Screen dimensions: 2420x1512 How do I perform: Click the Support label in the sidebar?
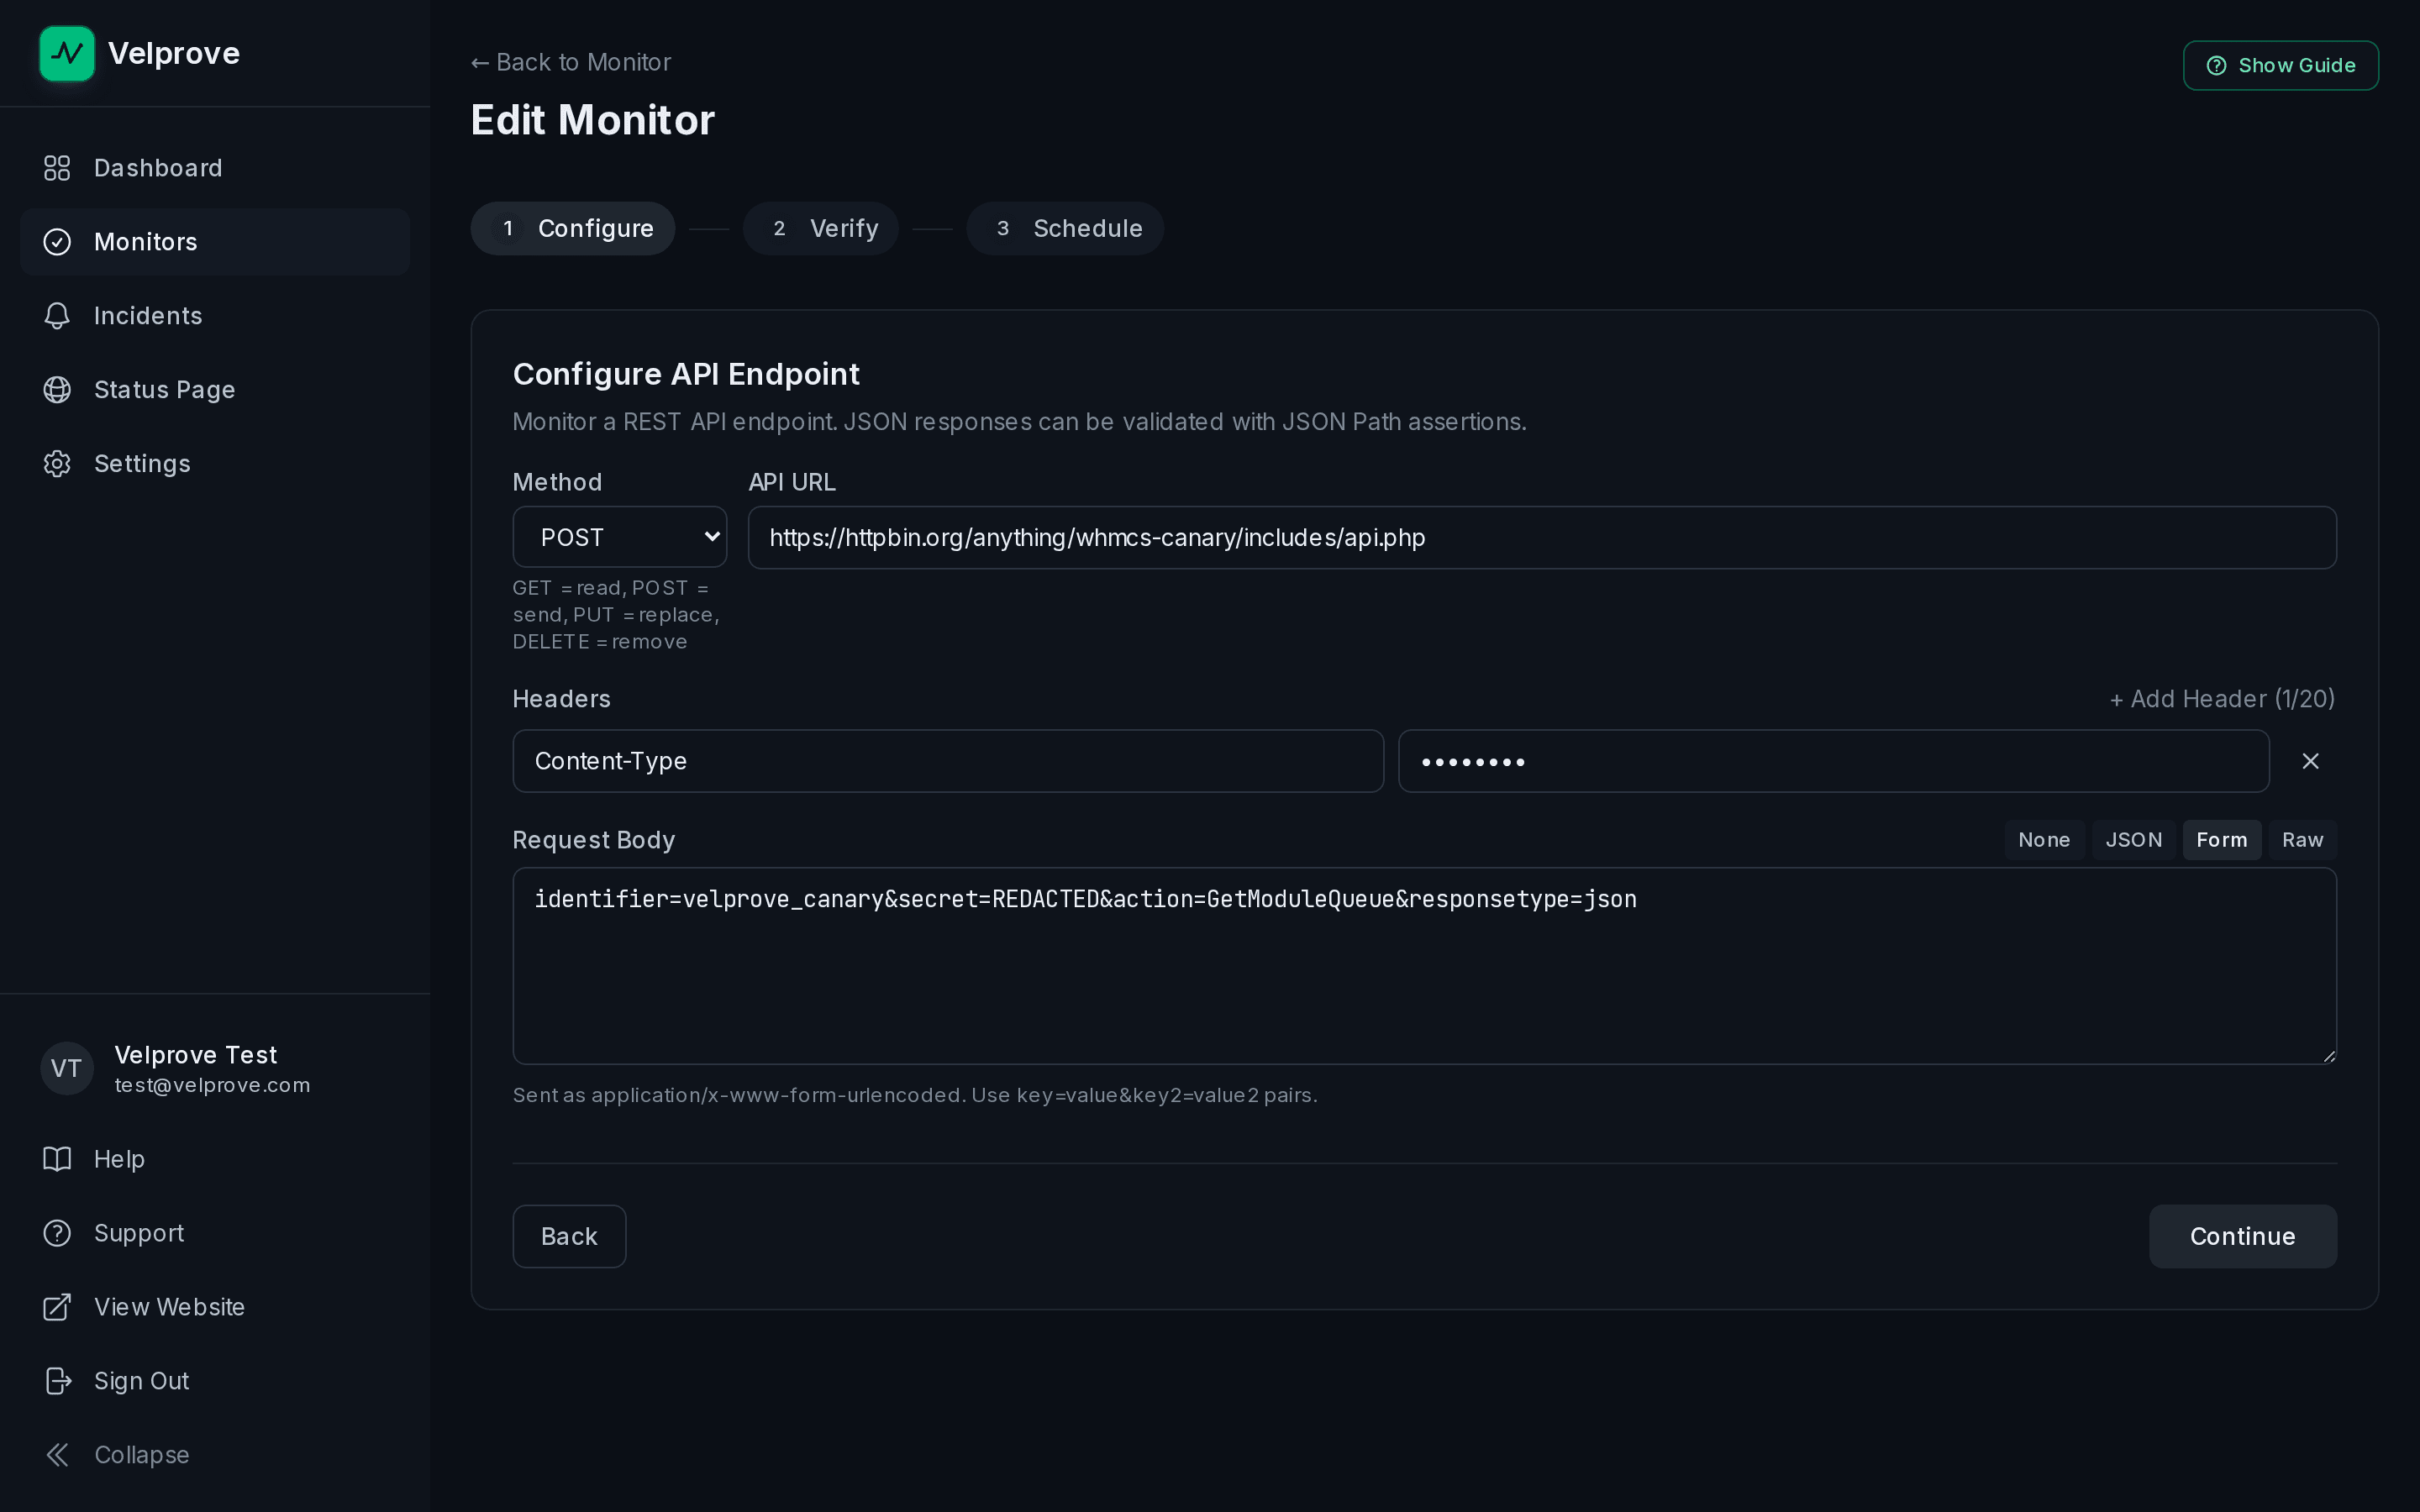tap(139, 1233)
